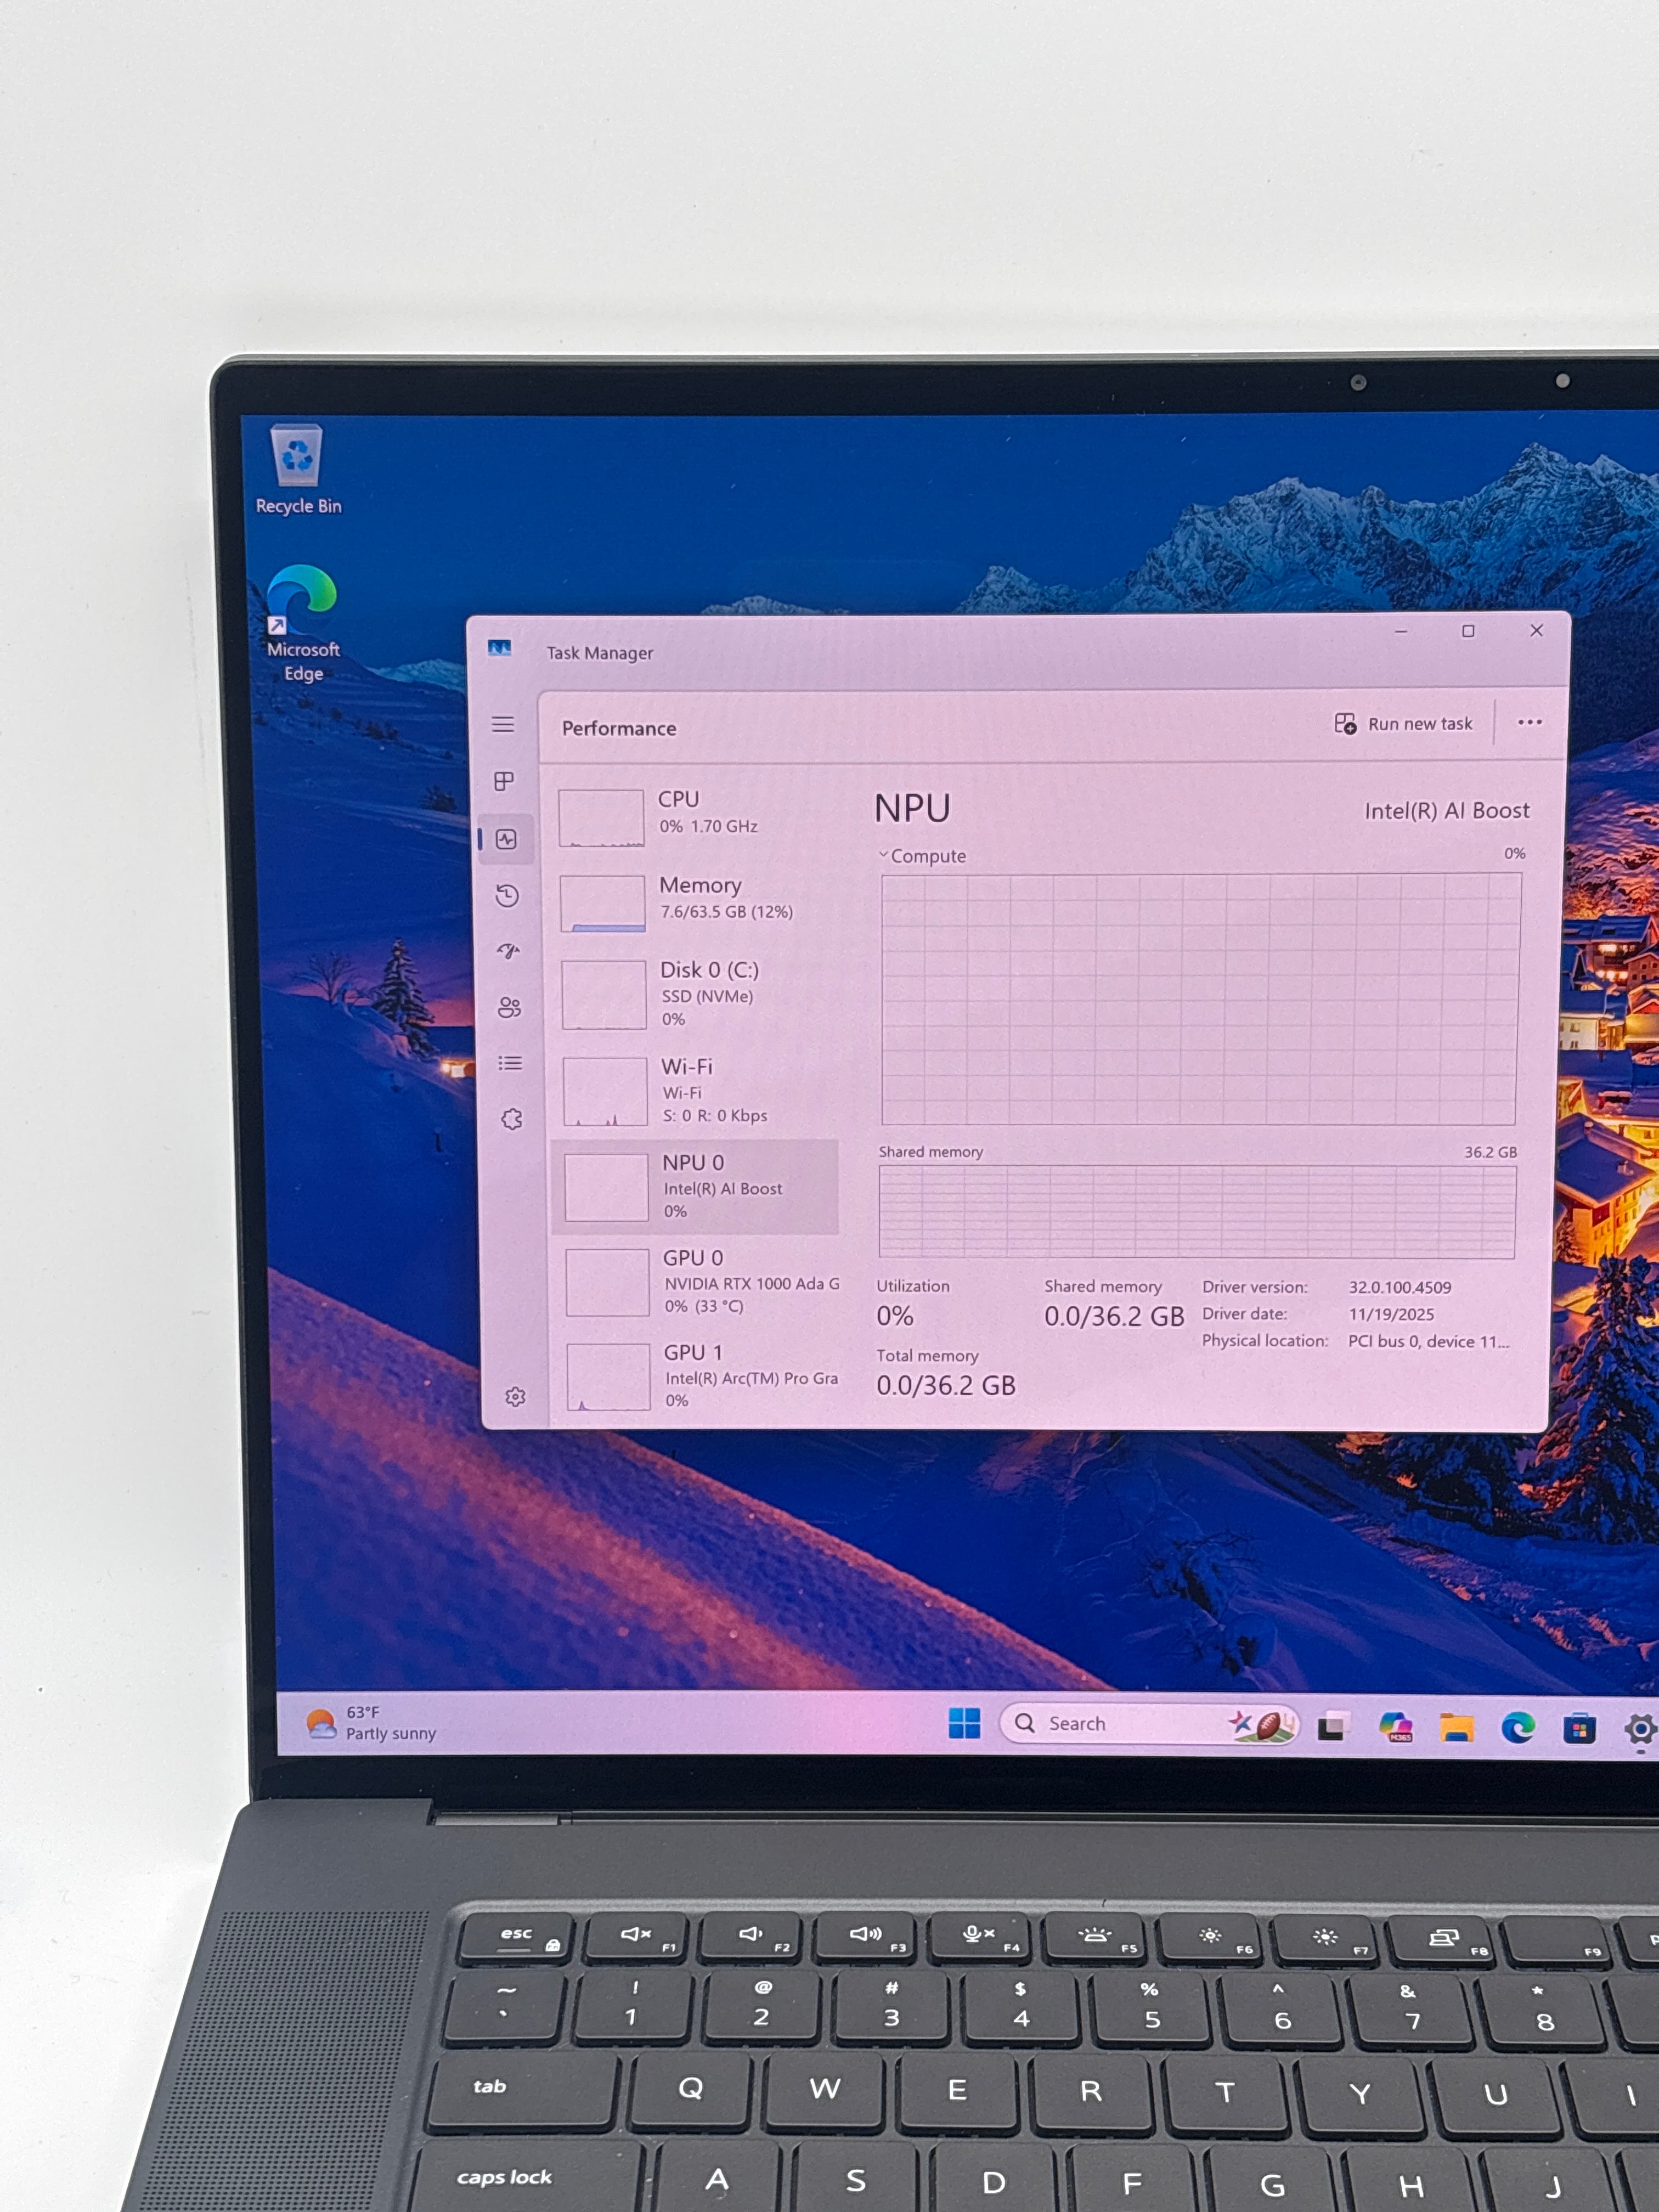Click the Physical location PCI bus value
This screenshot has height=2212, width=1659.
[x=1429, y=1341]
